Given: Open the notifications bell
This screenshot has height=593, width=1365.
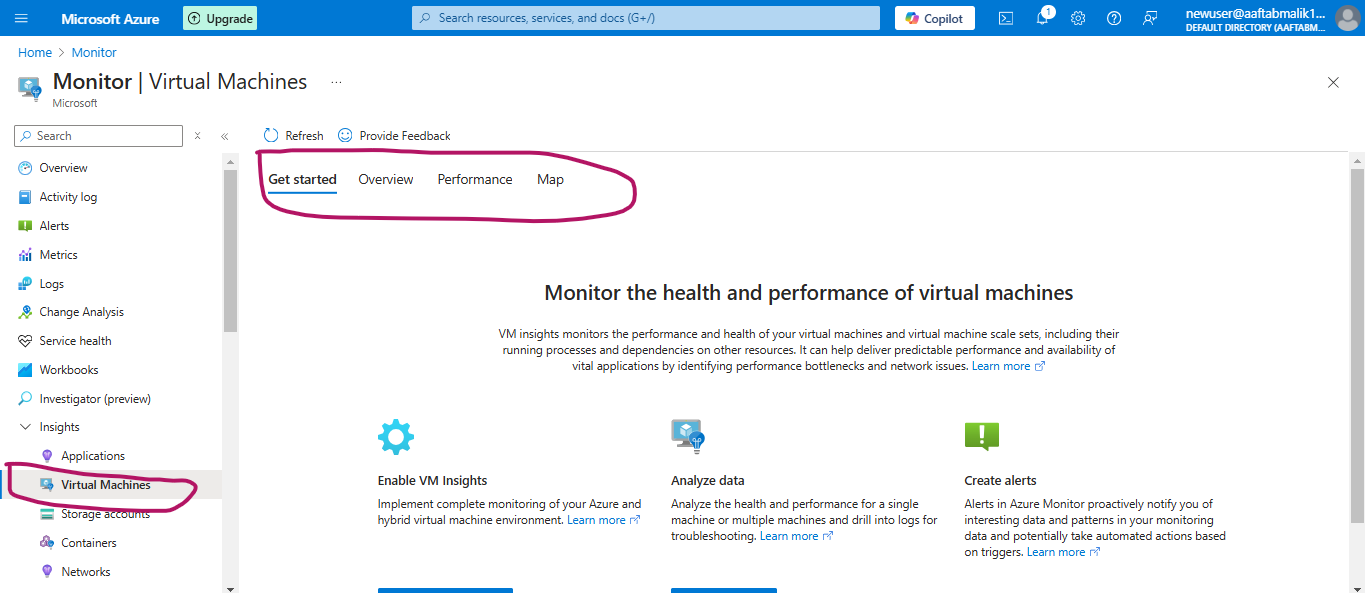Looking at the screenshot, I should (x=1042, y=18).
